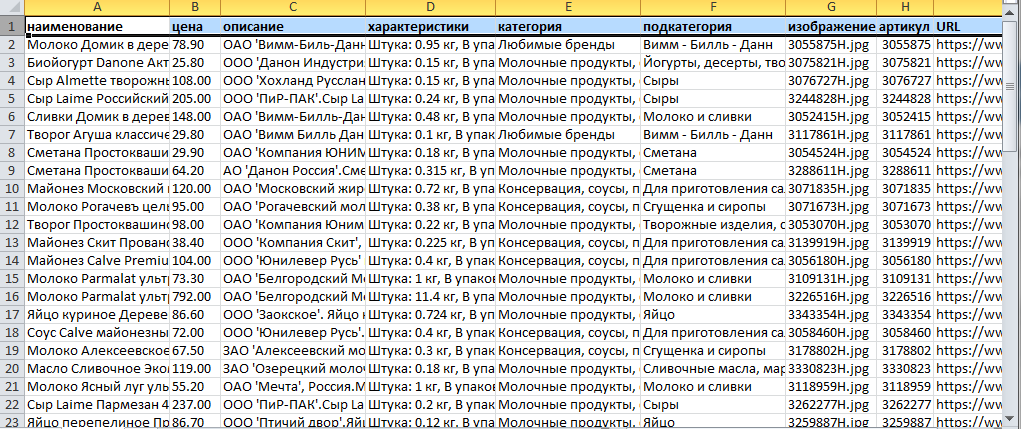Click the 'цена' header cell
Viewport: 1021px width, 429px height.
195,27
